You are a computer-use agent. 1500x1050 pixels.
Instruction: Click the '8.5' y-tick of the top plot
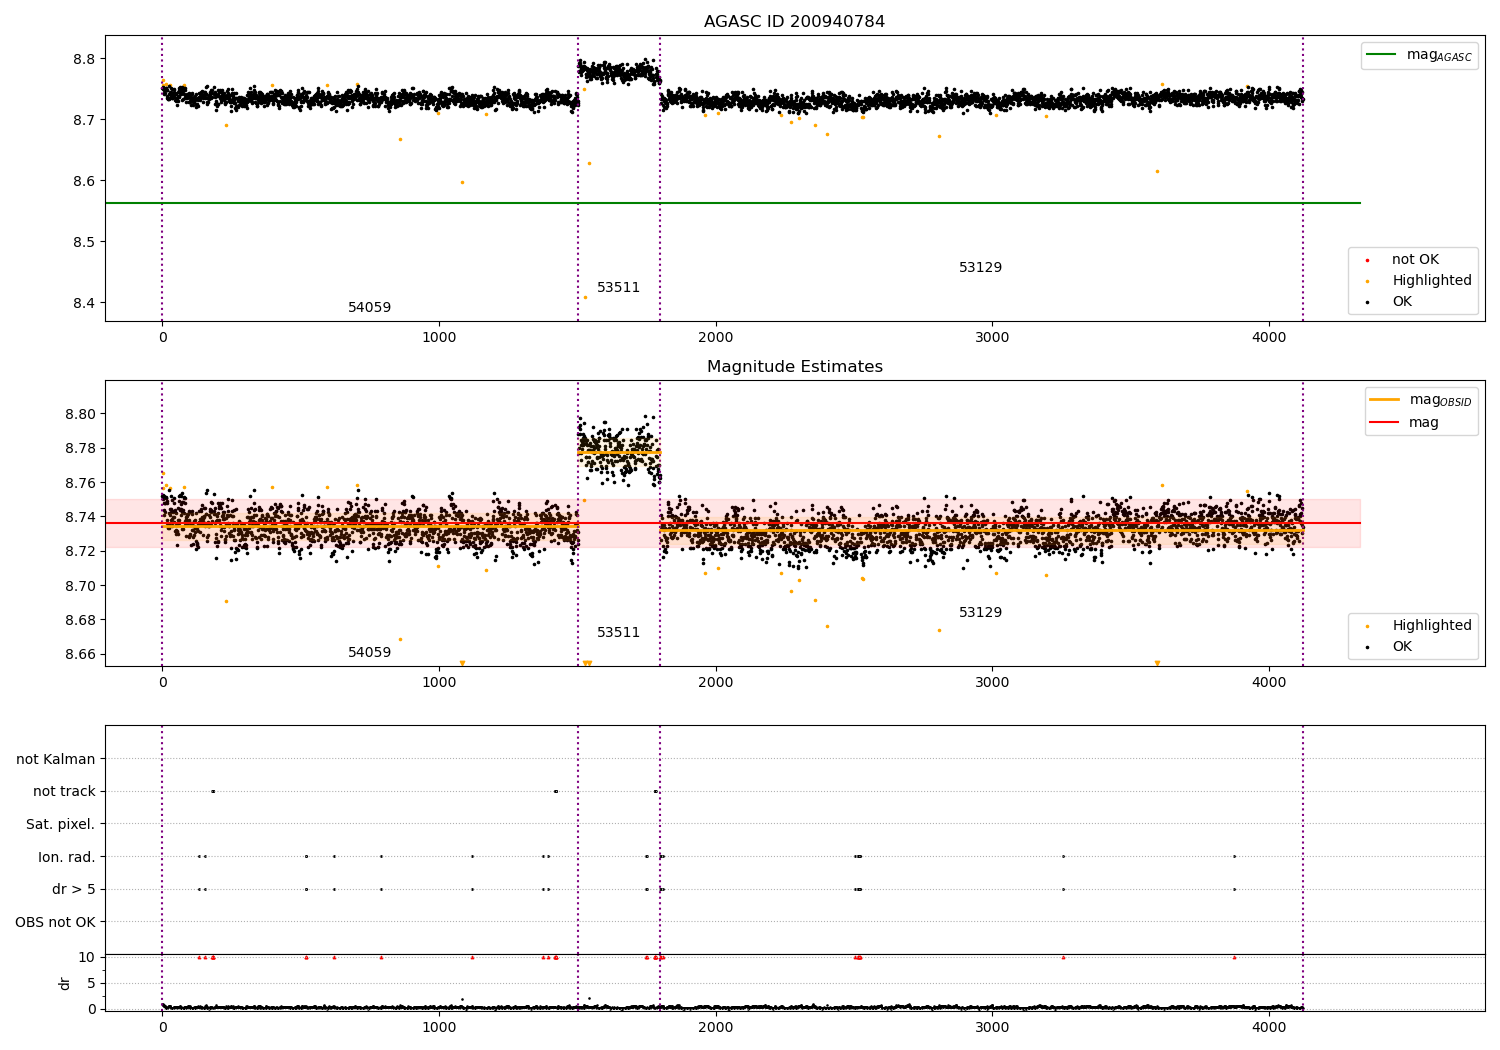coord(84,242)
